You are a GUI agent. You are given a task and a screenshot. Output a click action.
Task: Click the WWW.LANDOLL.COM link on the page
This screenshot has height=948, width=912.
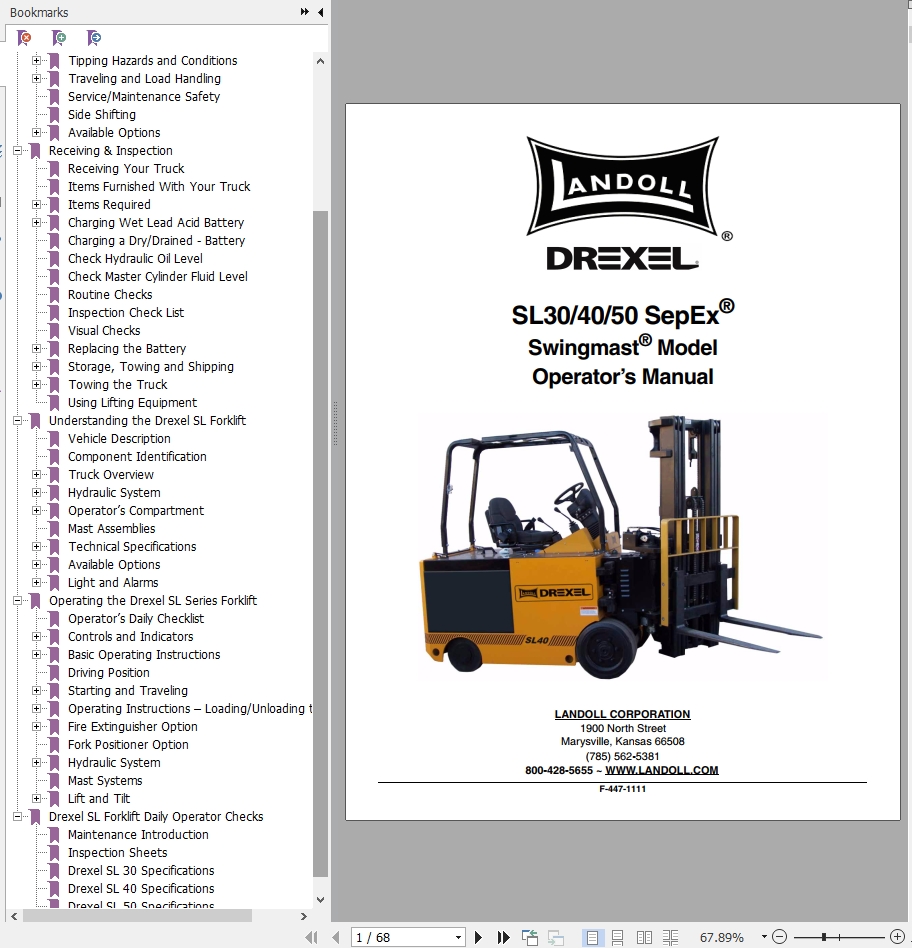[x=662, y=770]
